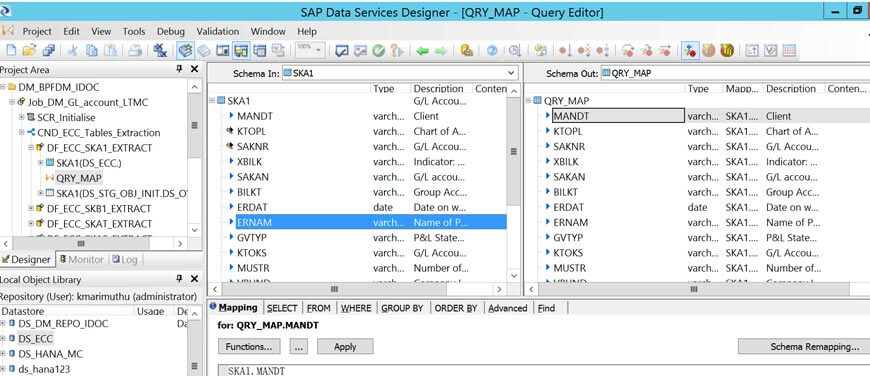Select QRY_MAP in the project tree
This screenshot has height=376, width=870.
[79, 178]
